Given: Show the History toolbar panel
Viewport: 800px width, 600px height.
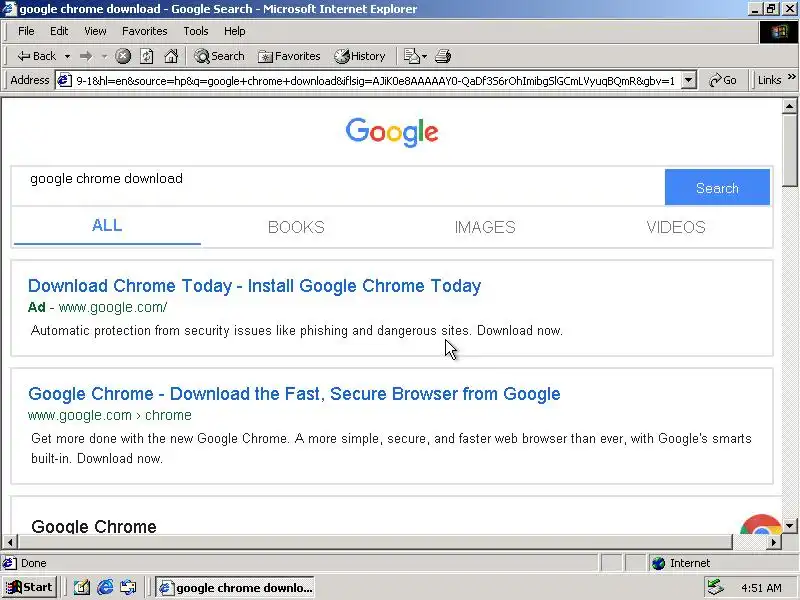Looking at the screenshot, I should tap(360, 56).
